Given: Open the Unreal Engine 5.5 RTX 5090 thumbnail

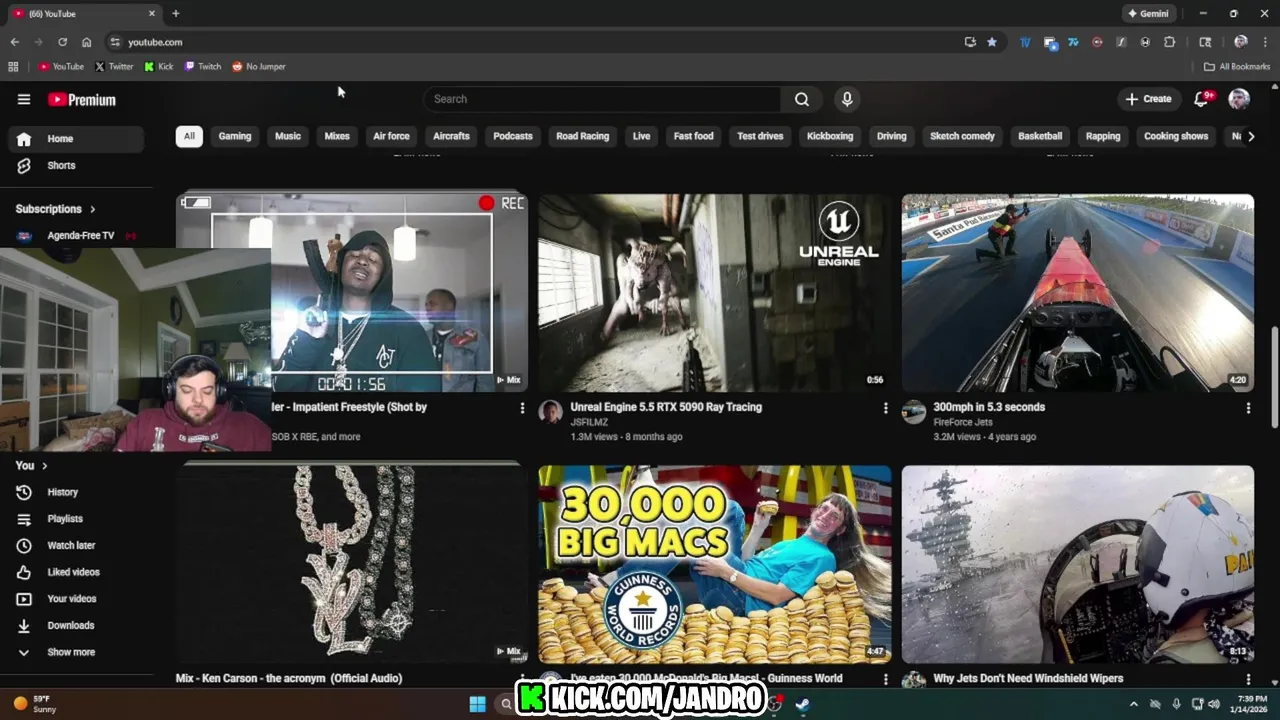Looking at the screenshot, I should pos(714,293).
